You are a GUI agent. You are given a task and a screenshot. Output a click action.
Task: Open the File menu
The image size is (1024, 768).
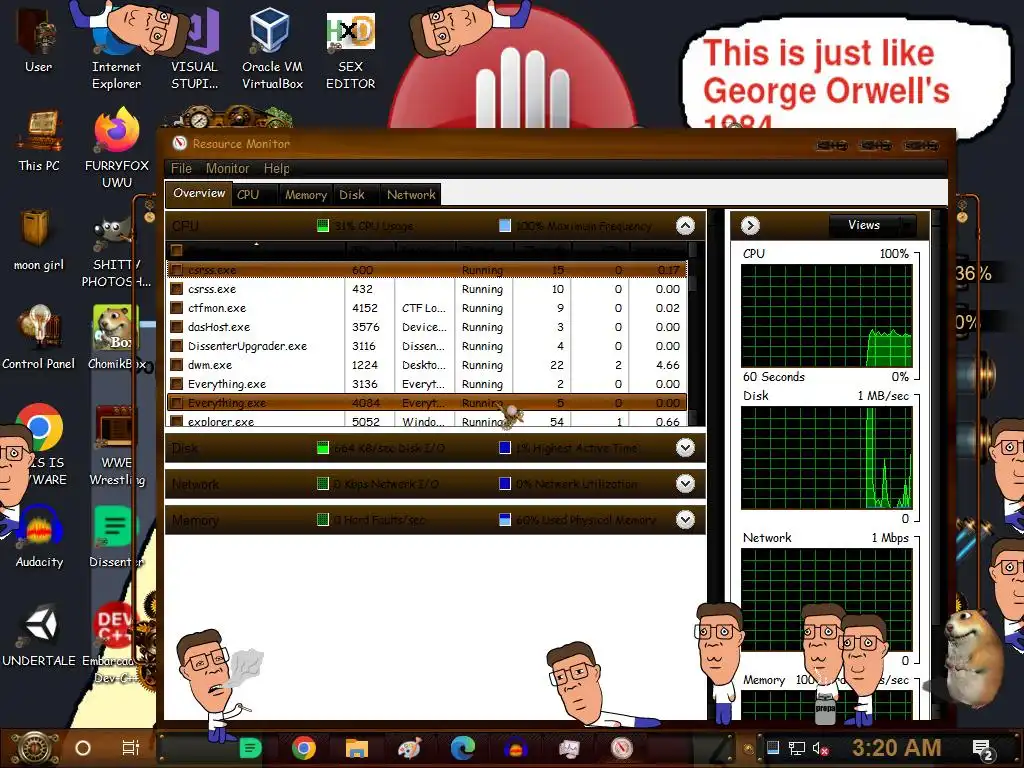pos(182,168)
